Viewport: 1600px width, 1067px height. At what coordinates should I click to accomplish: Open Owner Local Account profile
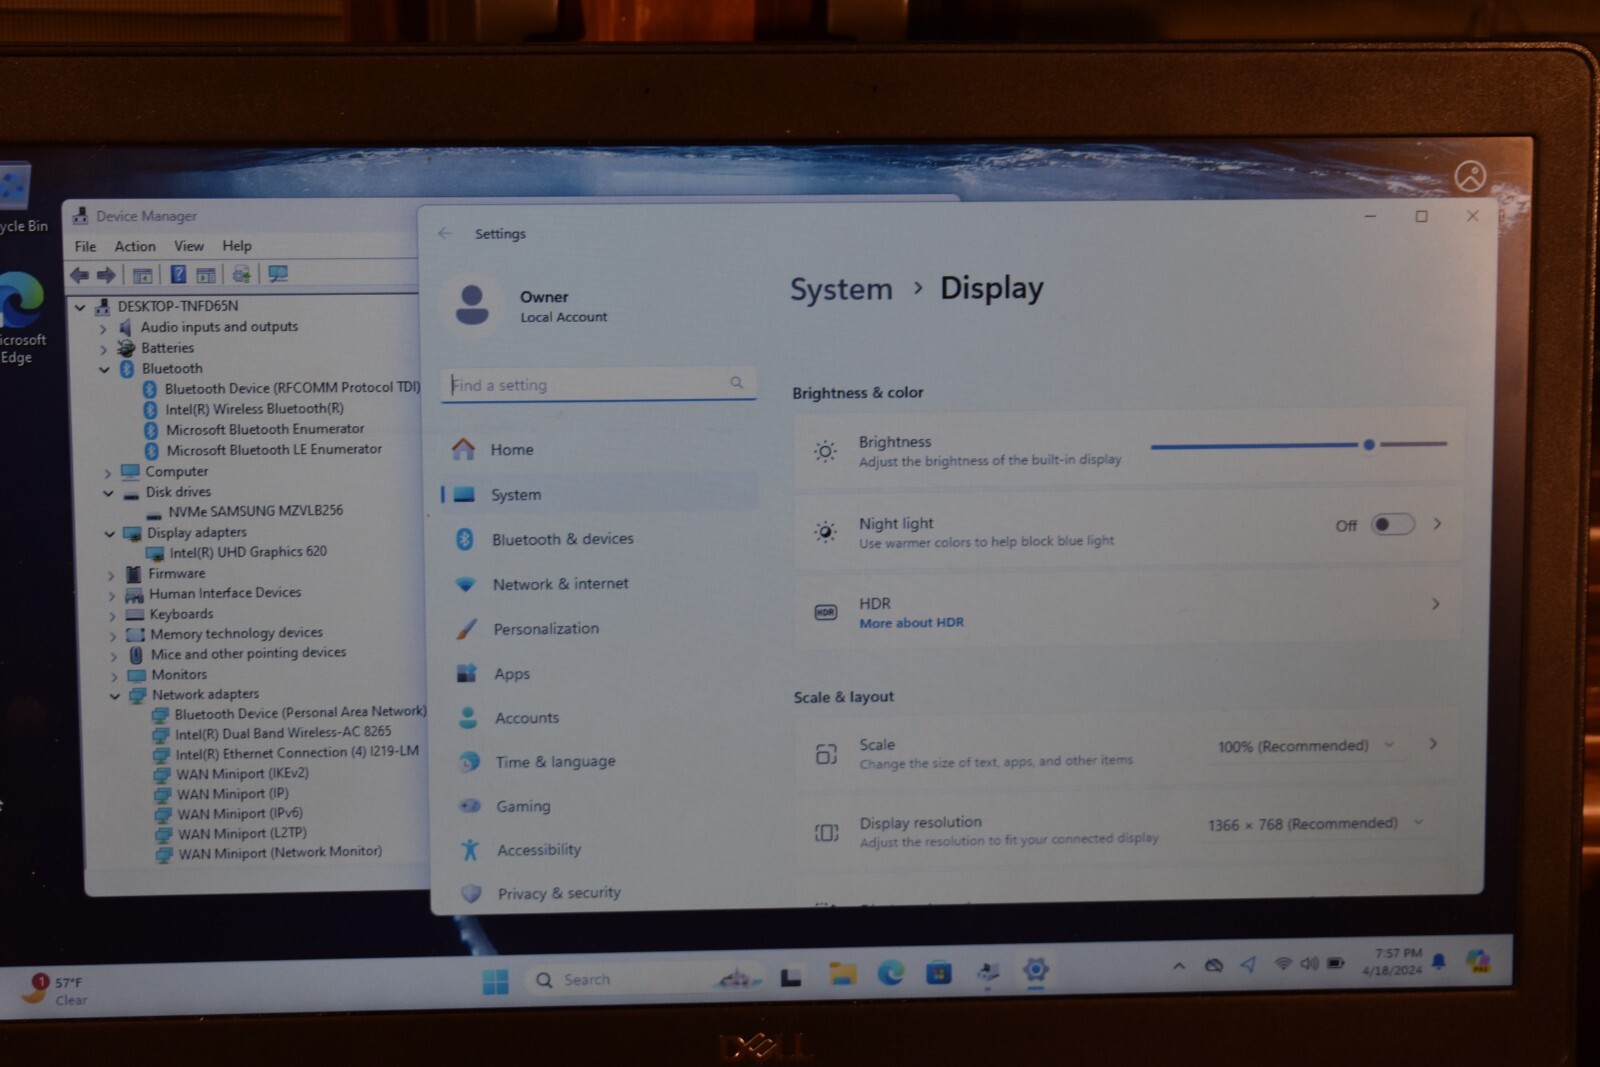(x=530, y=306)
